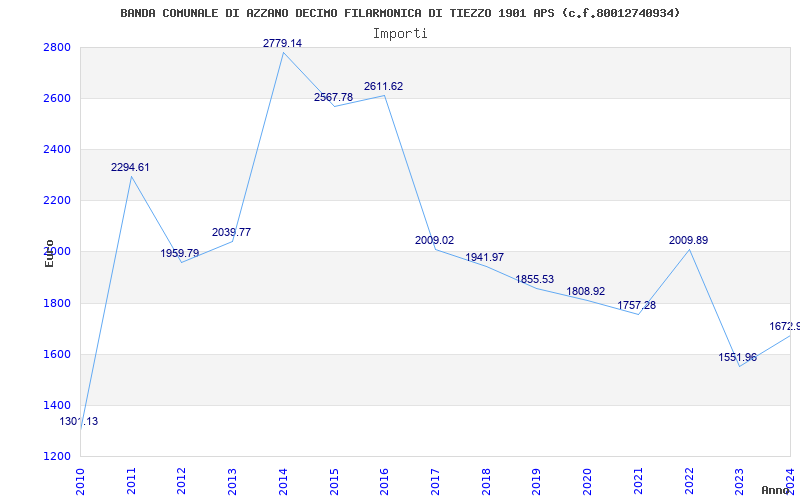
Task: Click the Importi chart subtitle
Action: (x=400, y=34)
